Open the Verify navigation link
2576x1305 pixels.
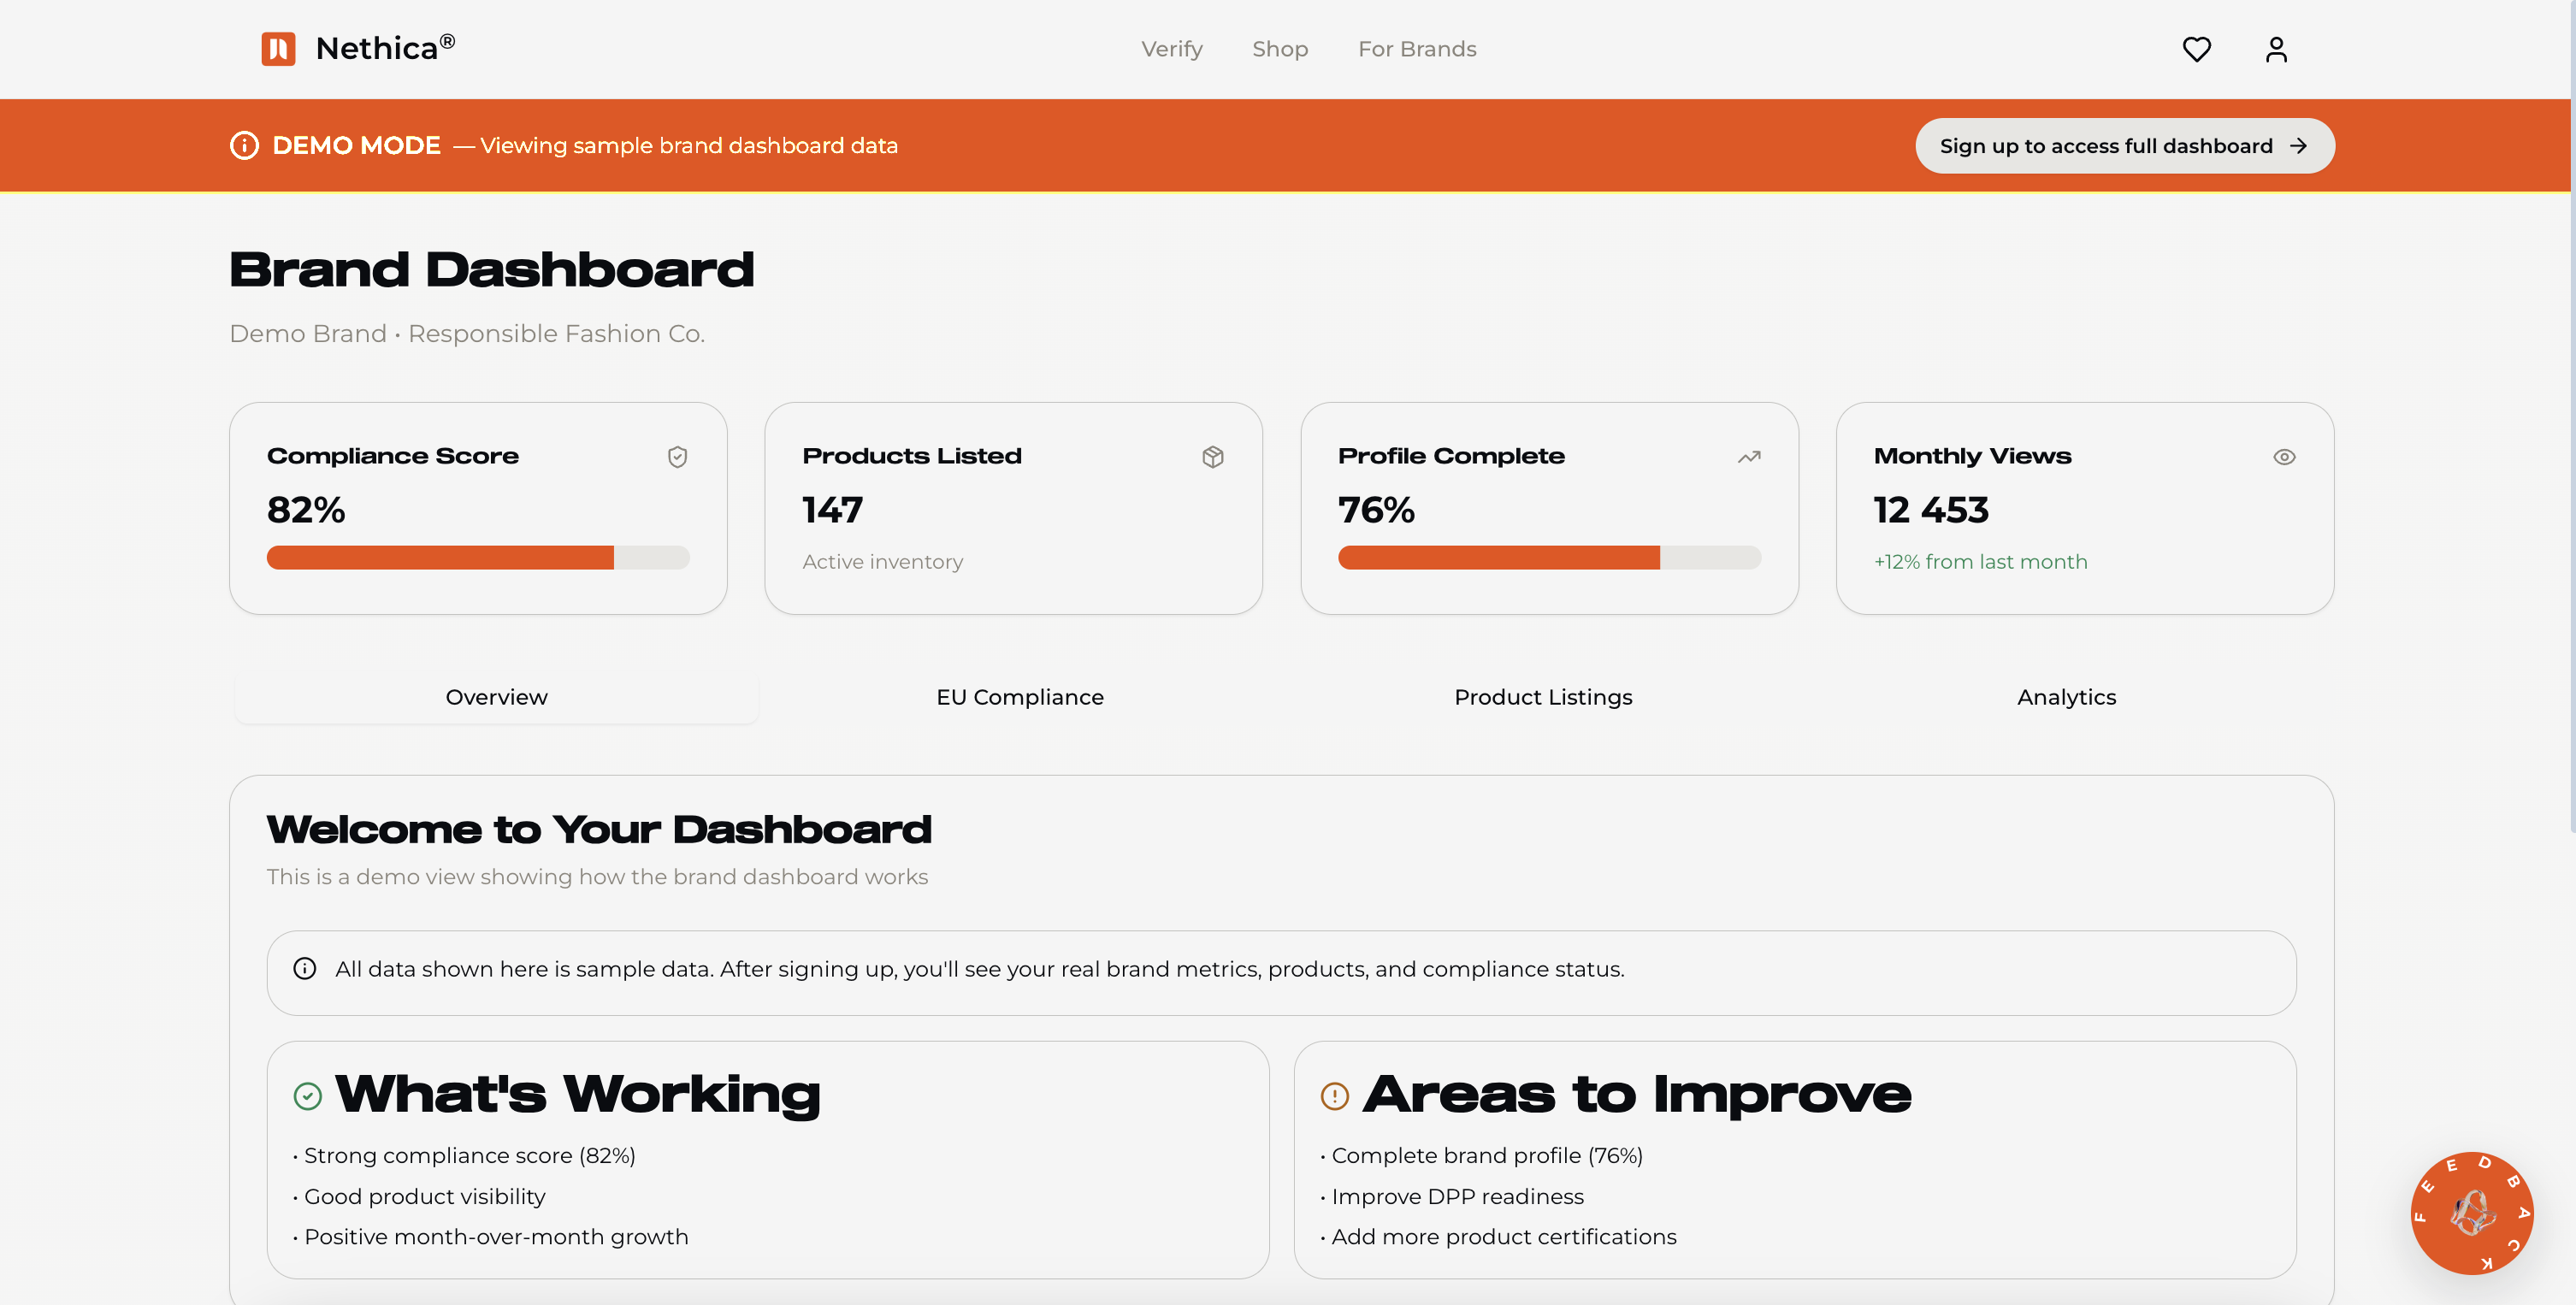[1171, 49]
